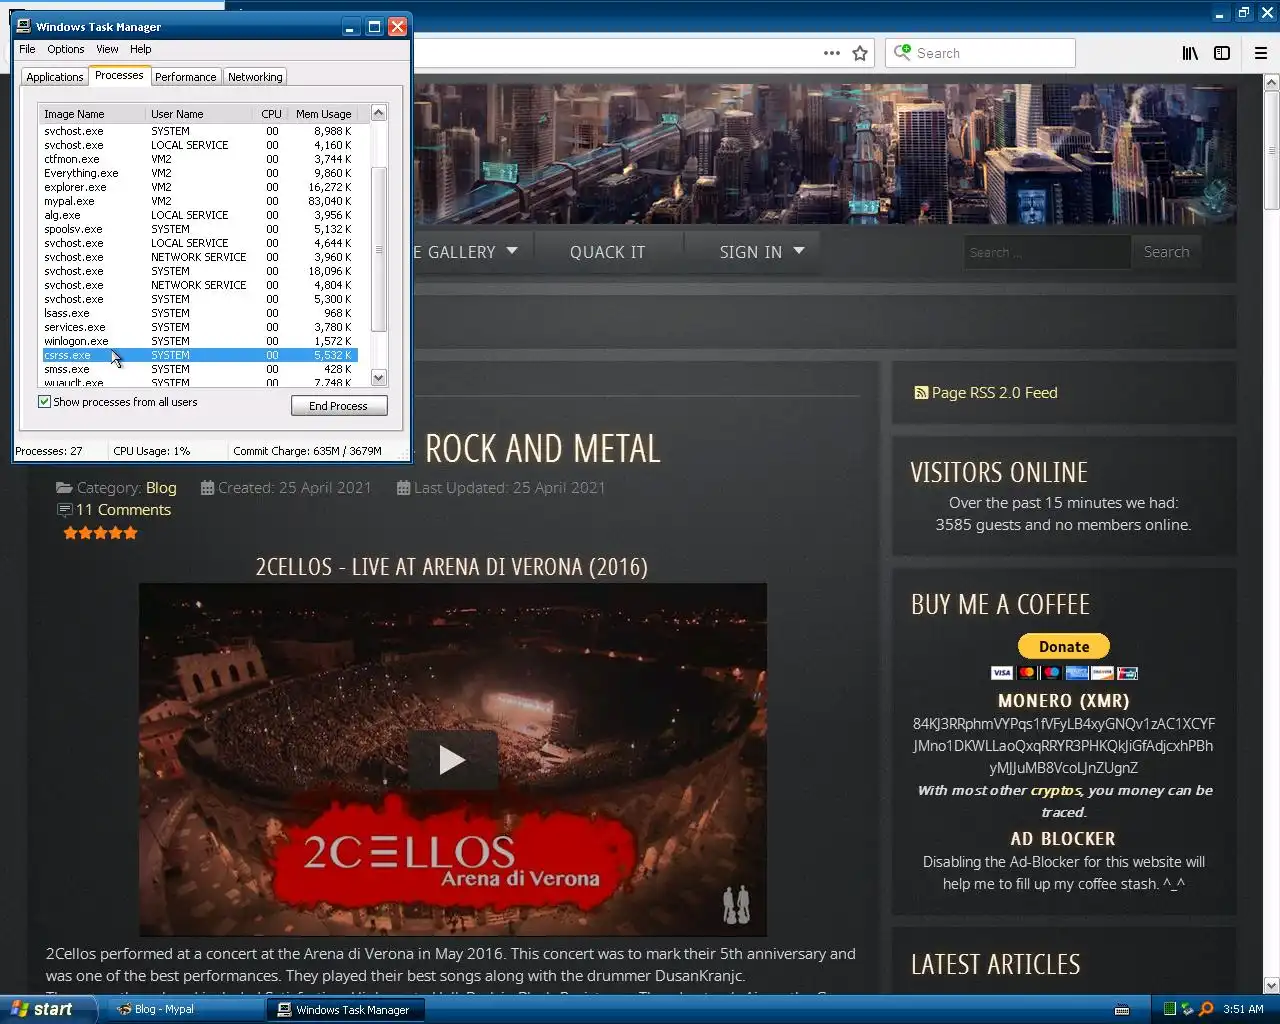Click browser page scroll up arrow
This screenshot has height=1024, width=1280.
(1271, 82)
